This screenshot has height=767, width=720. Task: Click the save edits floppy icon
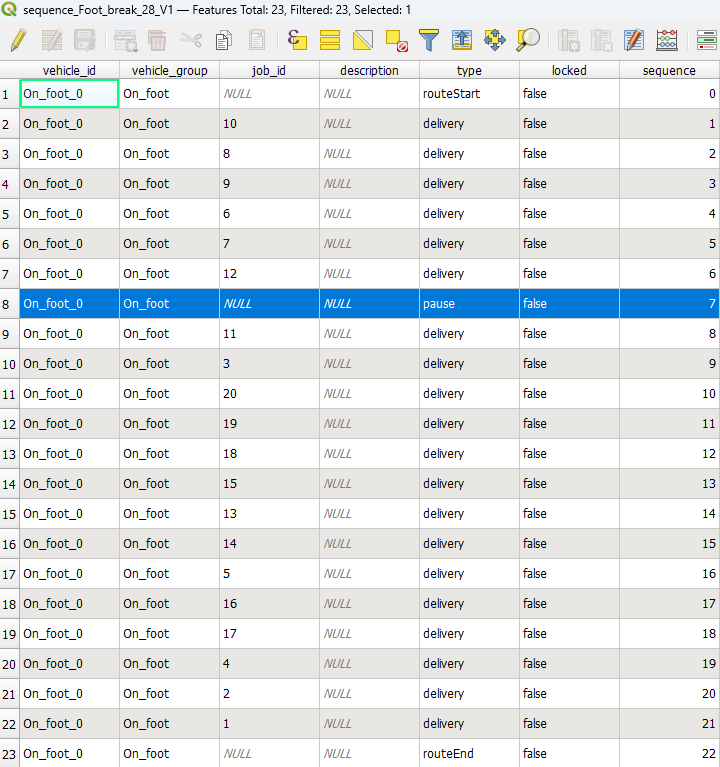point(85,40)
